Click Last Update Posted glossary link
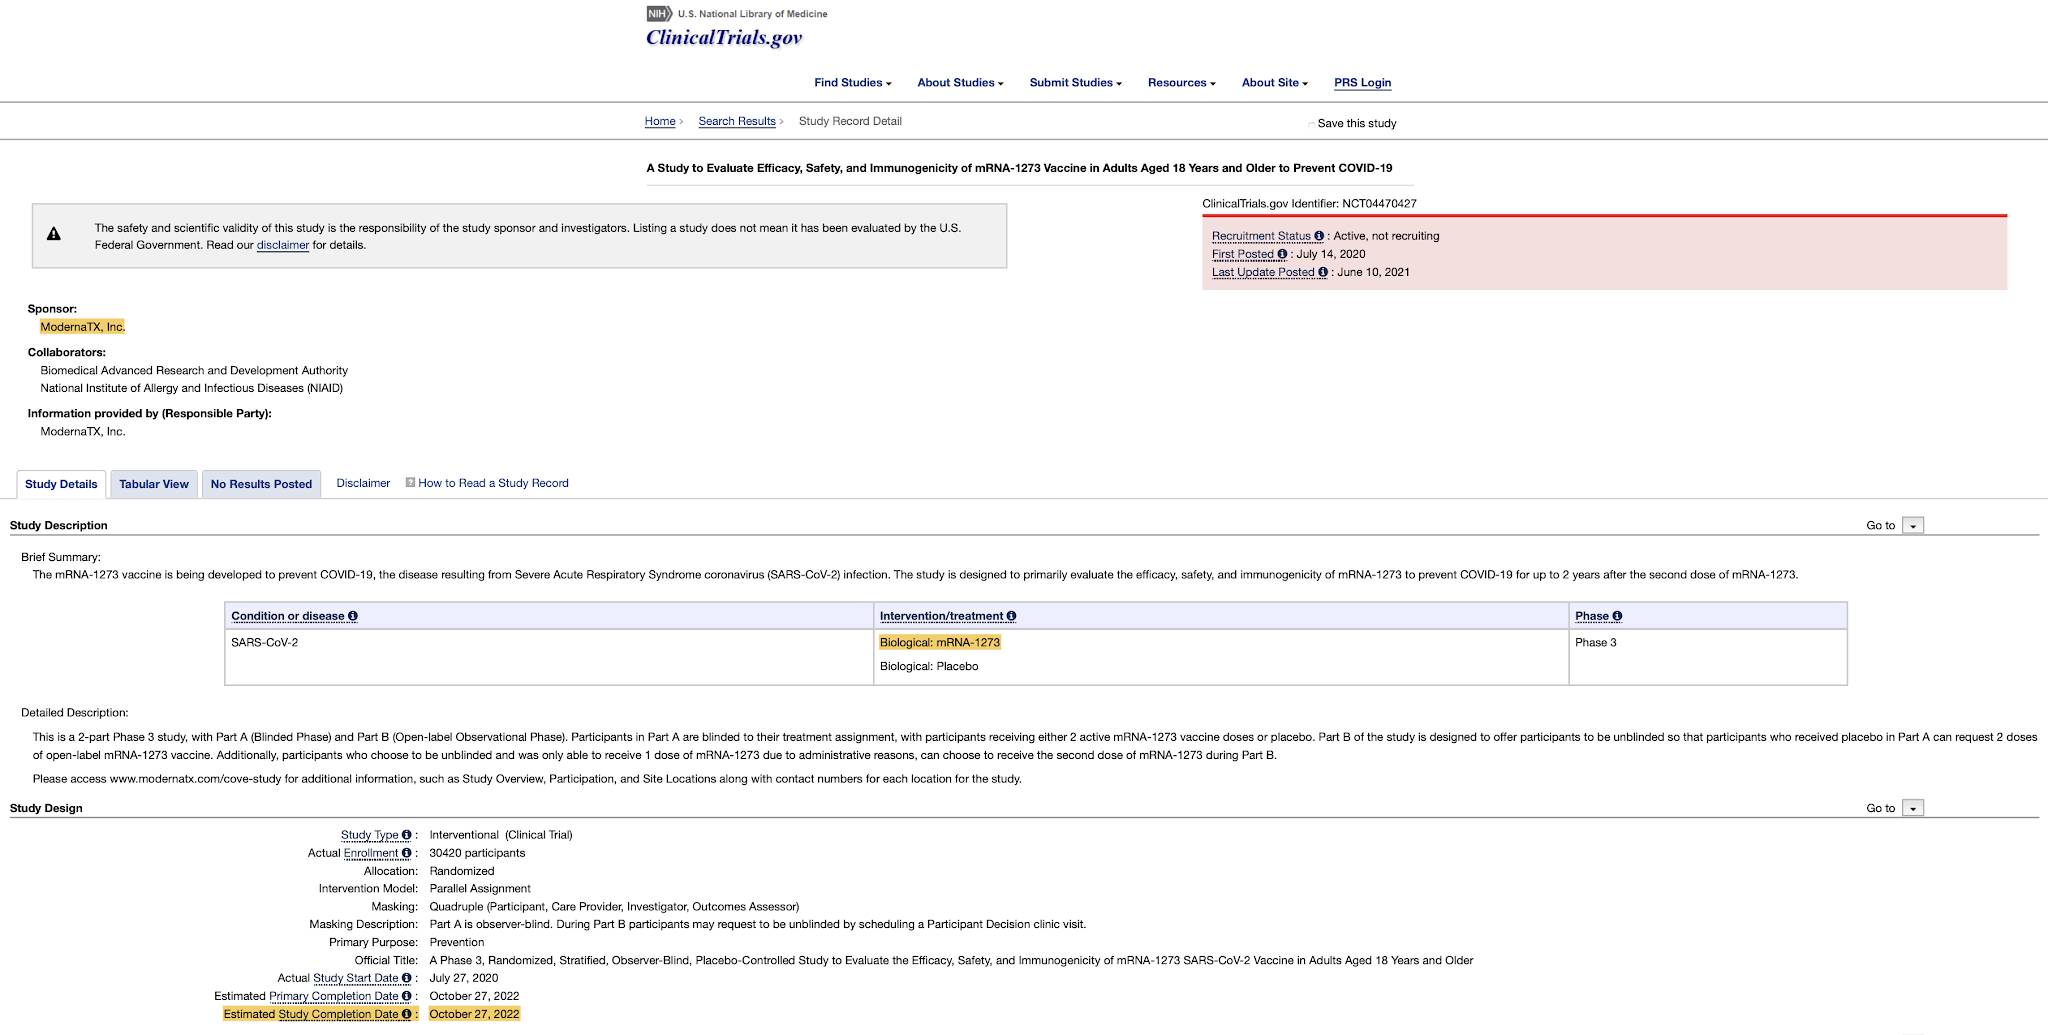 coord(1263,272)
